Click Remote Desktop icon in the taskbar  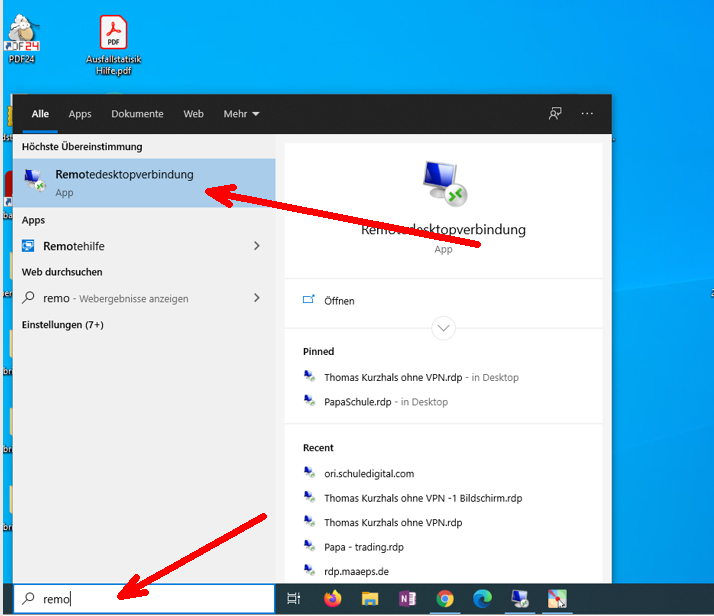point(520,599)
